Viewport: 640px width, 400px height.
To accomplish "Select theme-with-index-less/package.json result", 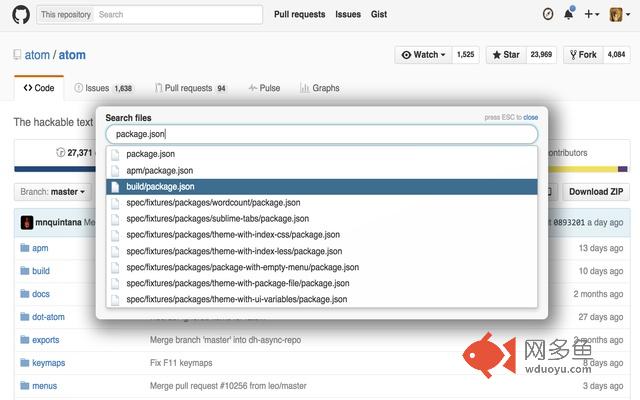I will pos(322,251).
